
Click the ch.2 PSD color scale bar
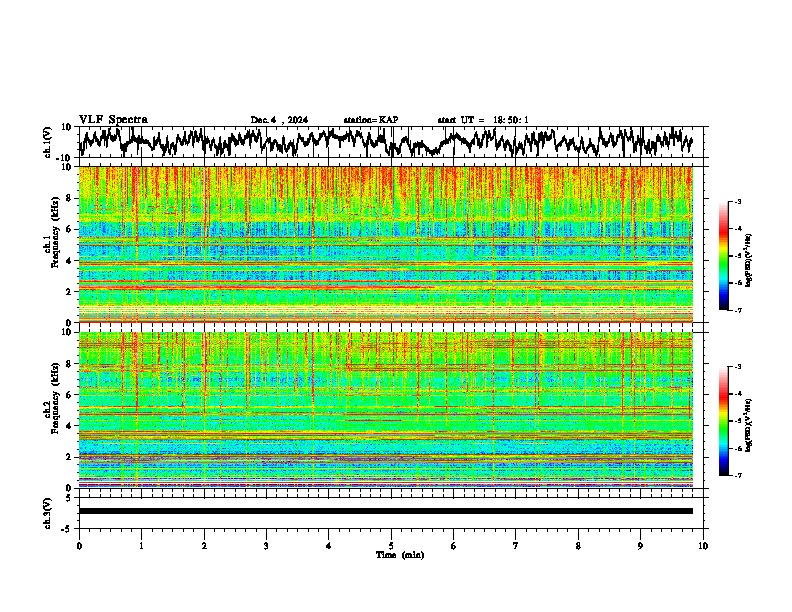pos(723,421)
